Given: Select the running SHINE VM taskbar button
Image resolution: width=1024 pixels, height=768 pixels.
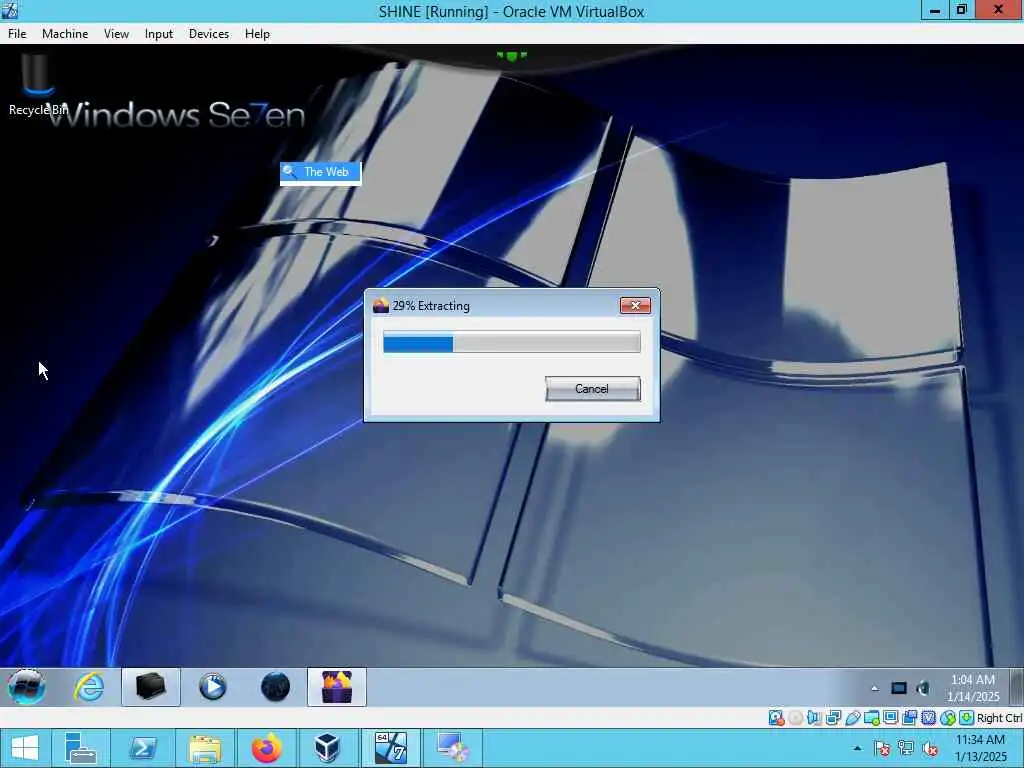Looking at the screenshot, I should point(391,748).
